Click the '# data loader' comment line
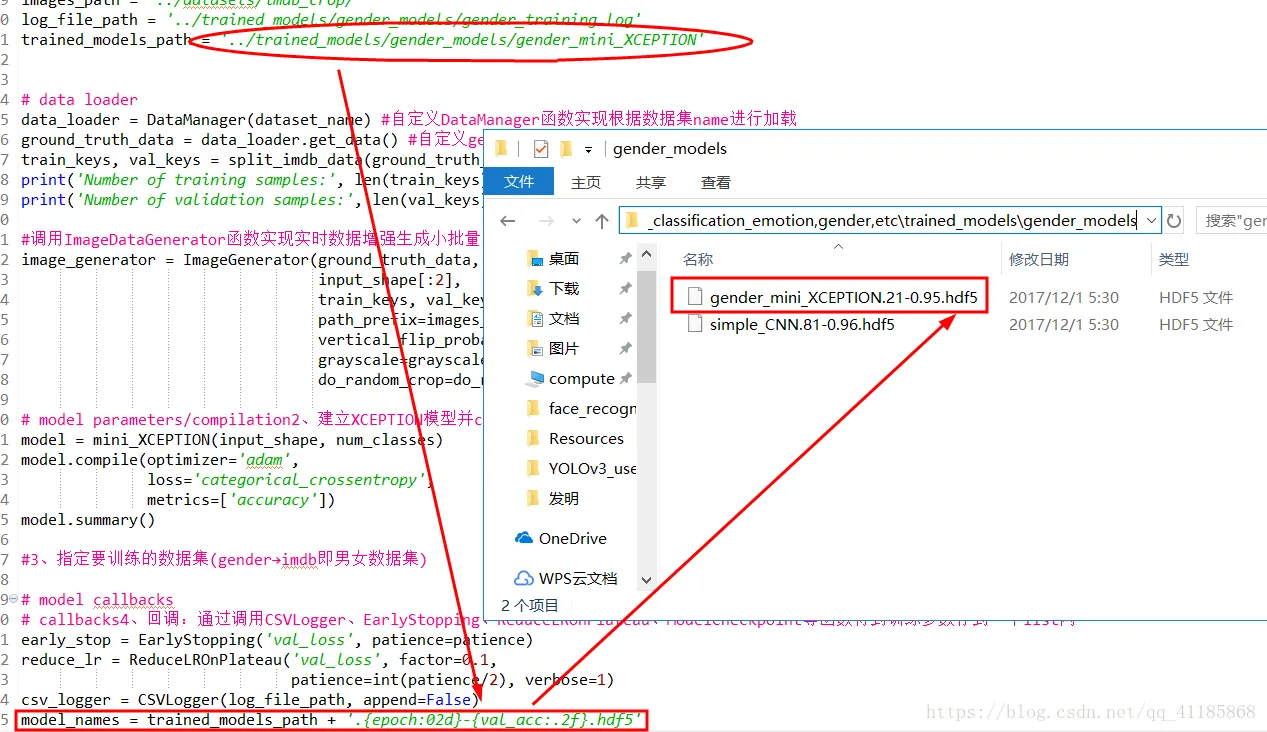This screenshot has height=732, width=1267. (79, 99)
